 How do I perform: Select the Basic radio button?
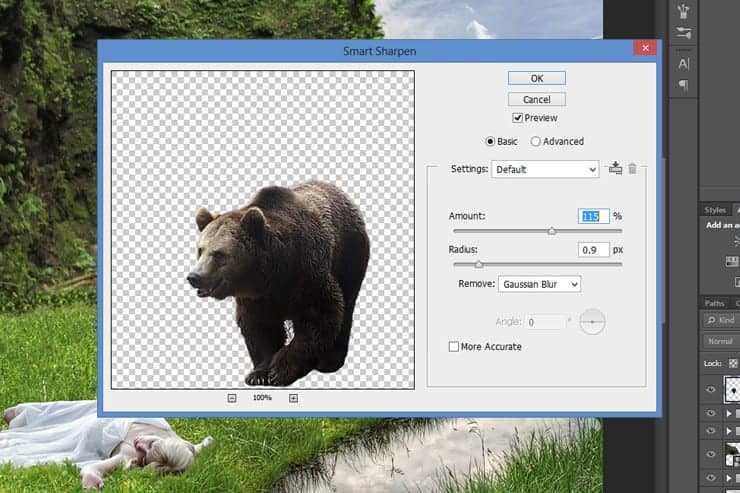[490, 142]
